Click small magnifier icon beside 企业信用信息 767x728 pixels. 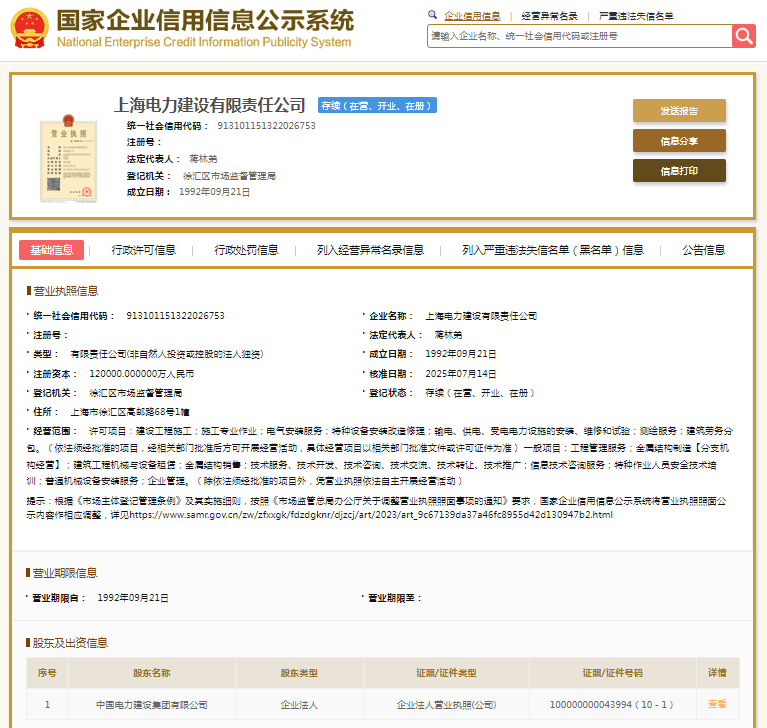coord(432,15)
